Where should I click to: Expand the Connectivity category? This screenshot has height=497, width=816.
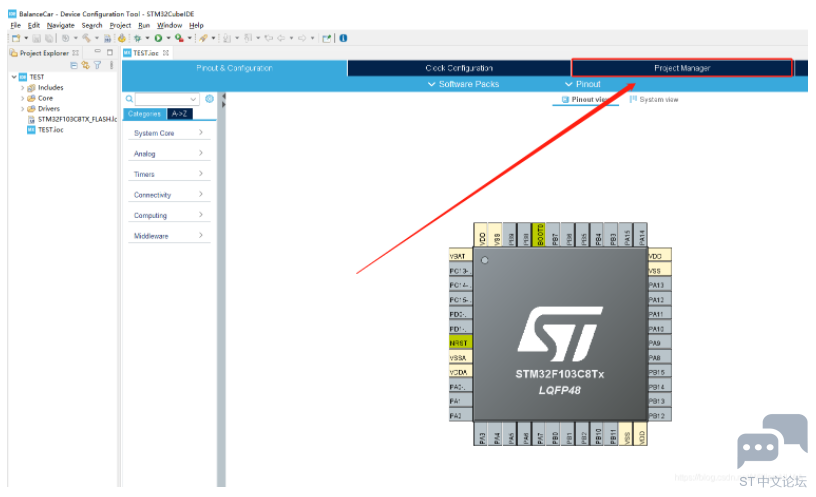[169, 195]
